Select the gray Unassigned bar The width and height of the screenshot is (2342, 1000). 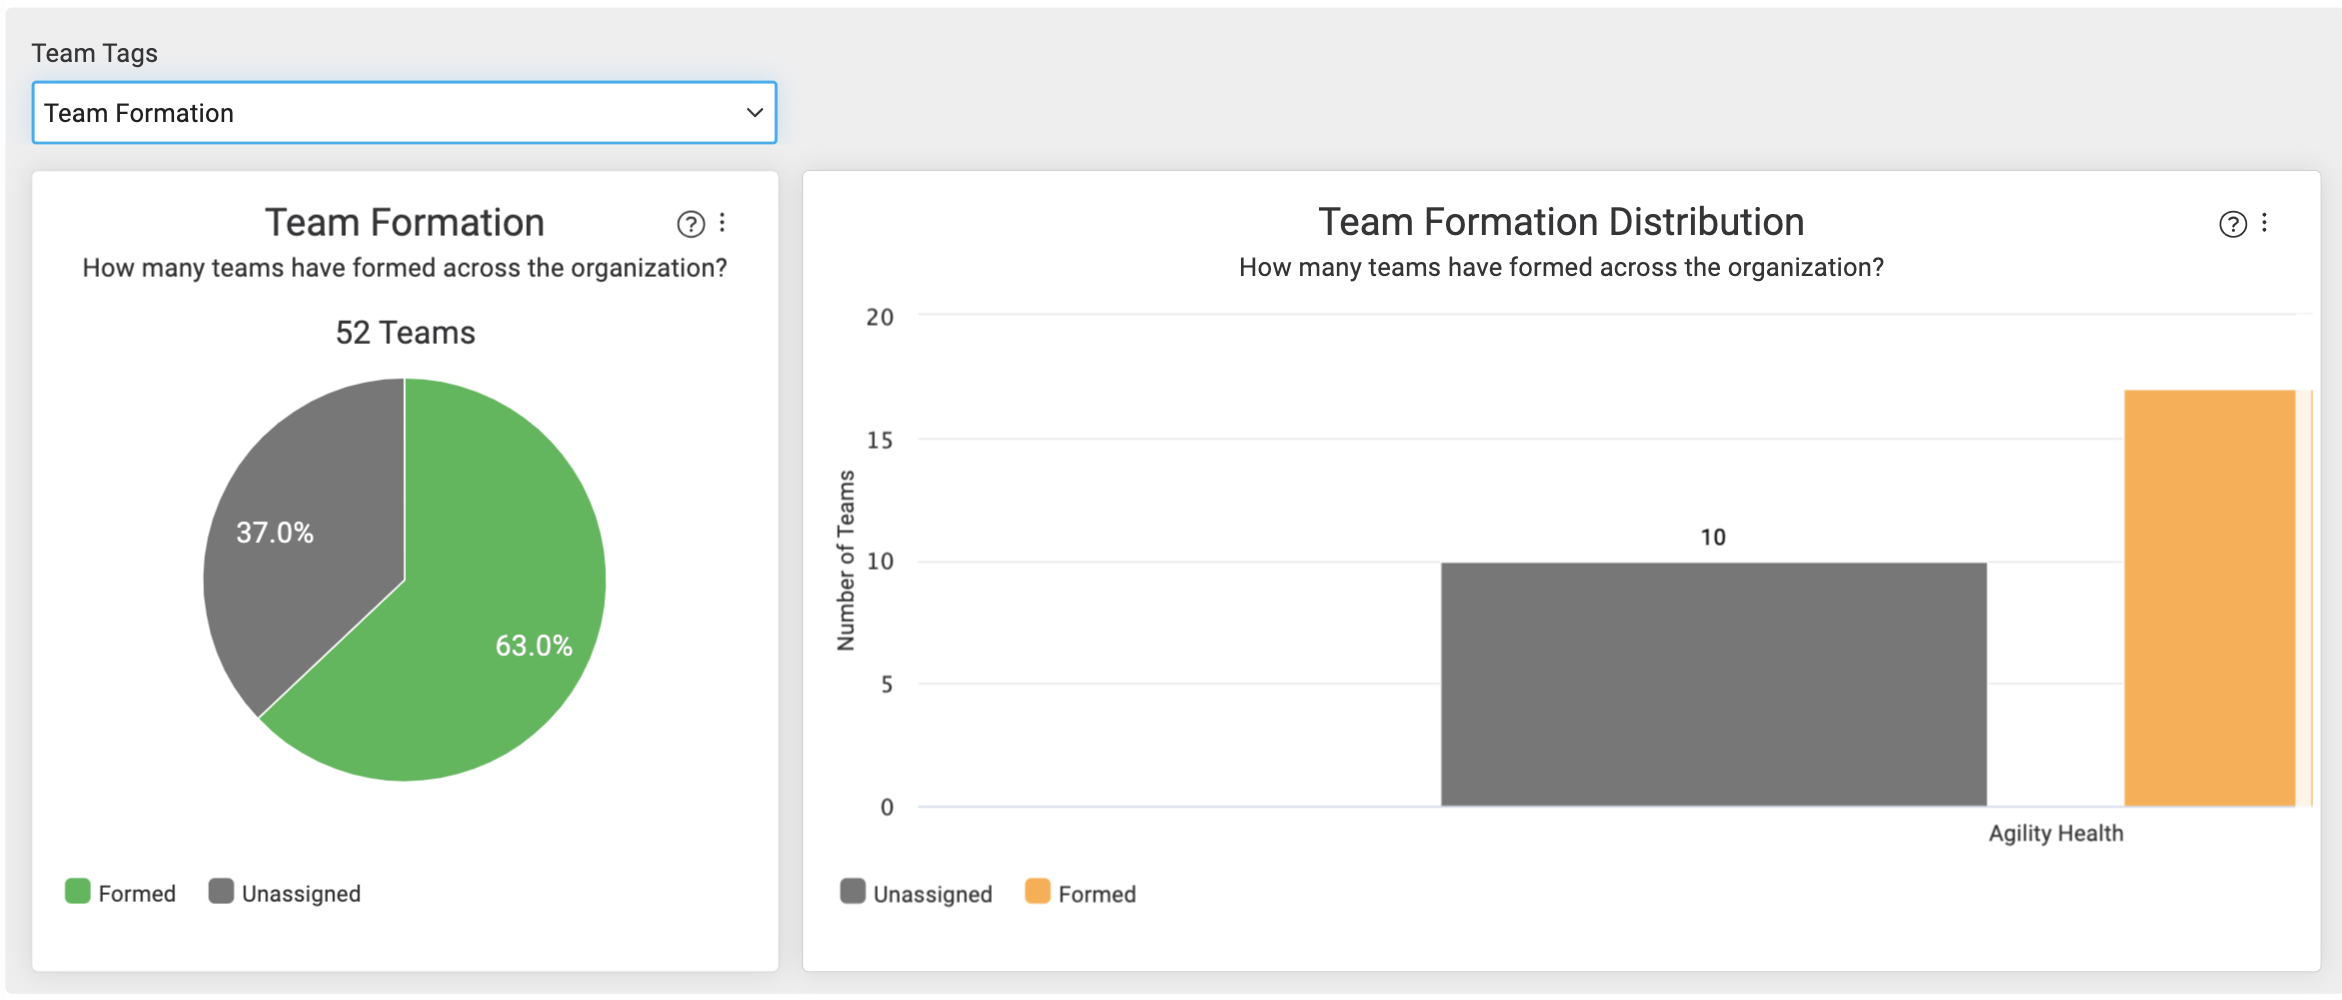(x=1713, y=684)
